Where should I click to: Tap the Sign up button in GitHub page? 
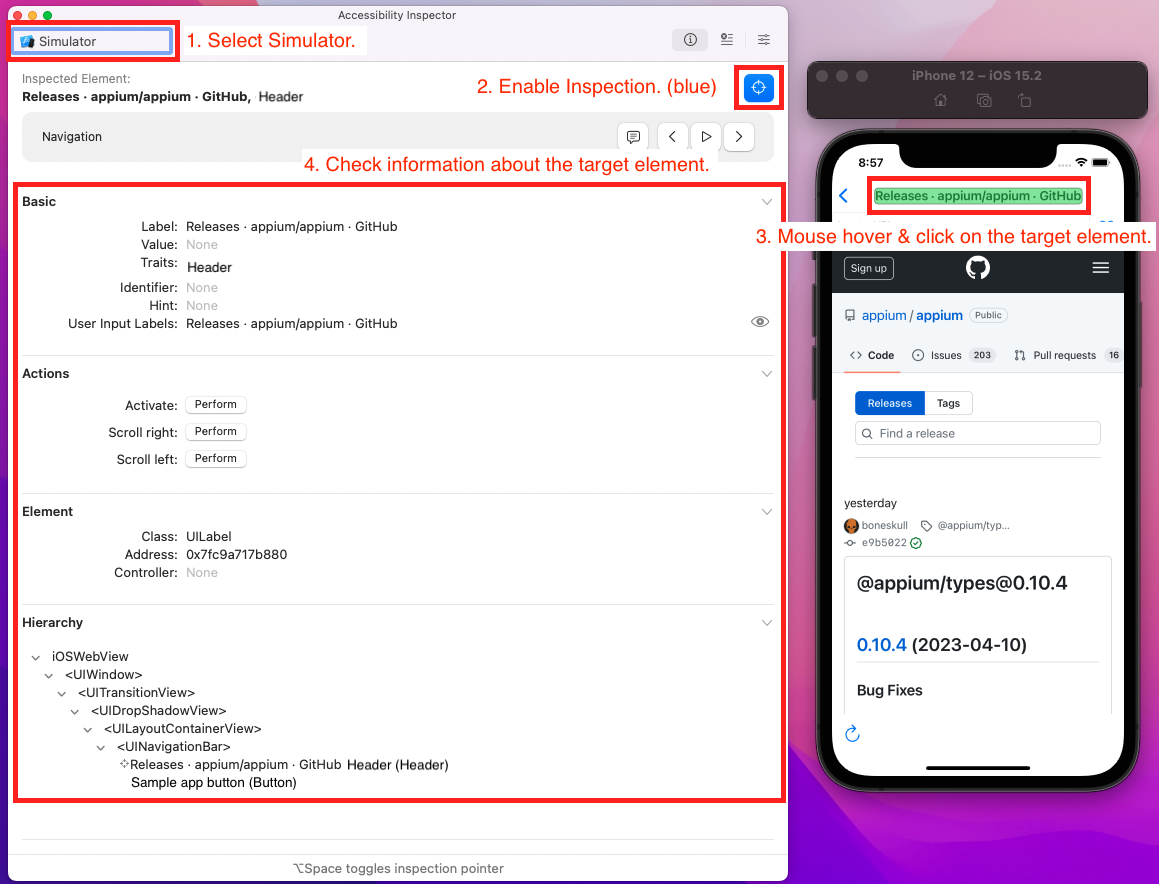tap(869, 268)
